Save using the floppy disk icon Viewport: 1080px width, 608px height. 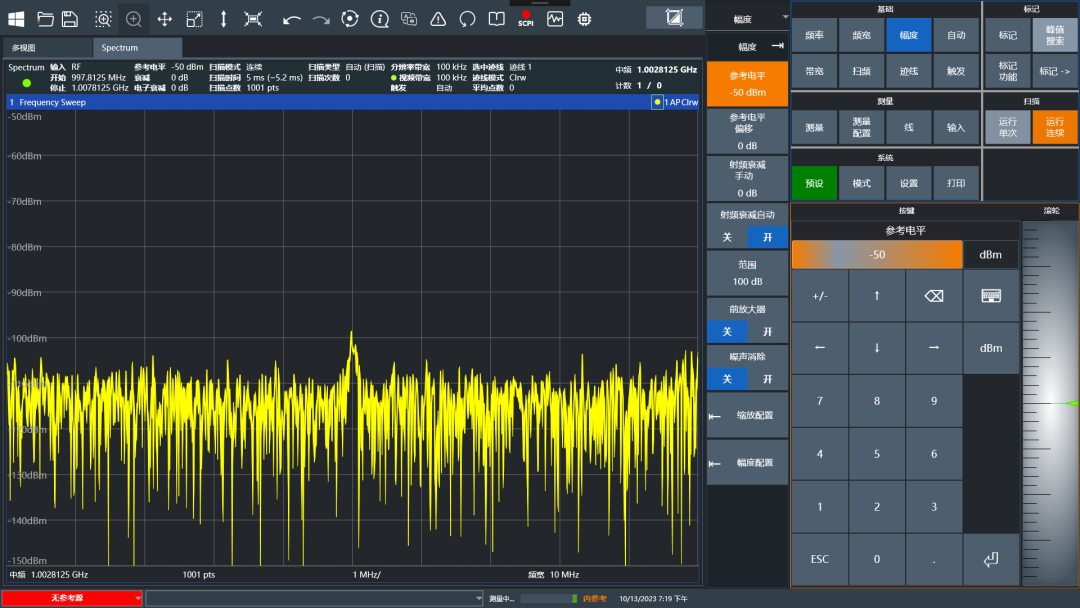pyautogui.click(x=70, y=19)
